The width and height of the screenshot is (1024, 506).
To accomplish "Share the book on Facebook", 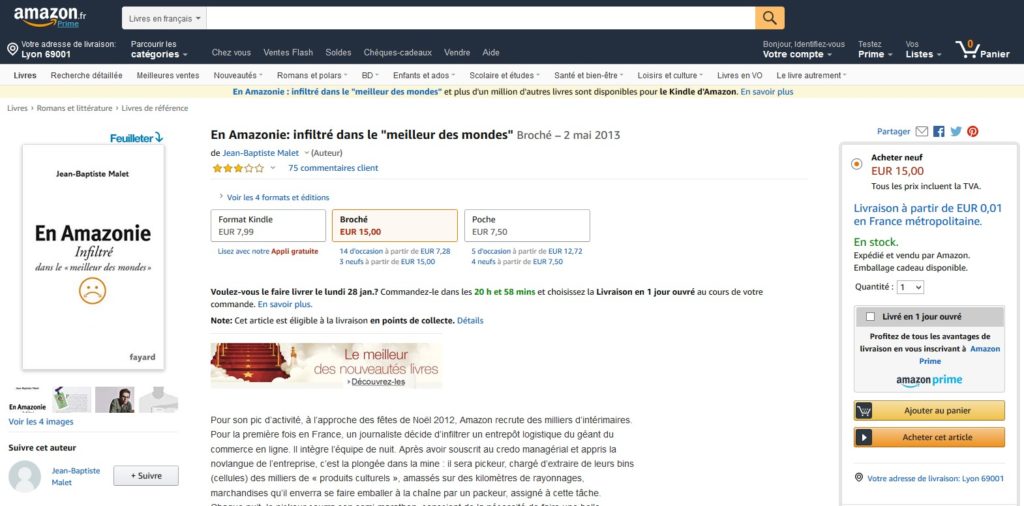I will [938, 131].
